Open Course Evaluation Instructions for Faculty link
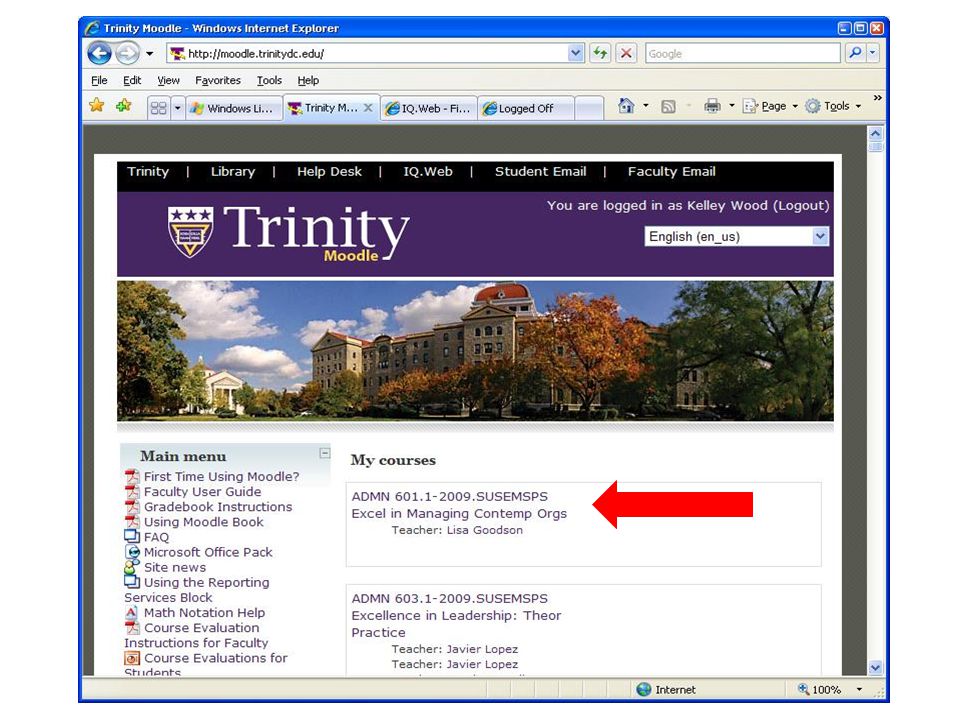 [x=196, y=636]
